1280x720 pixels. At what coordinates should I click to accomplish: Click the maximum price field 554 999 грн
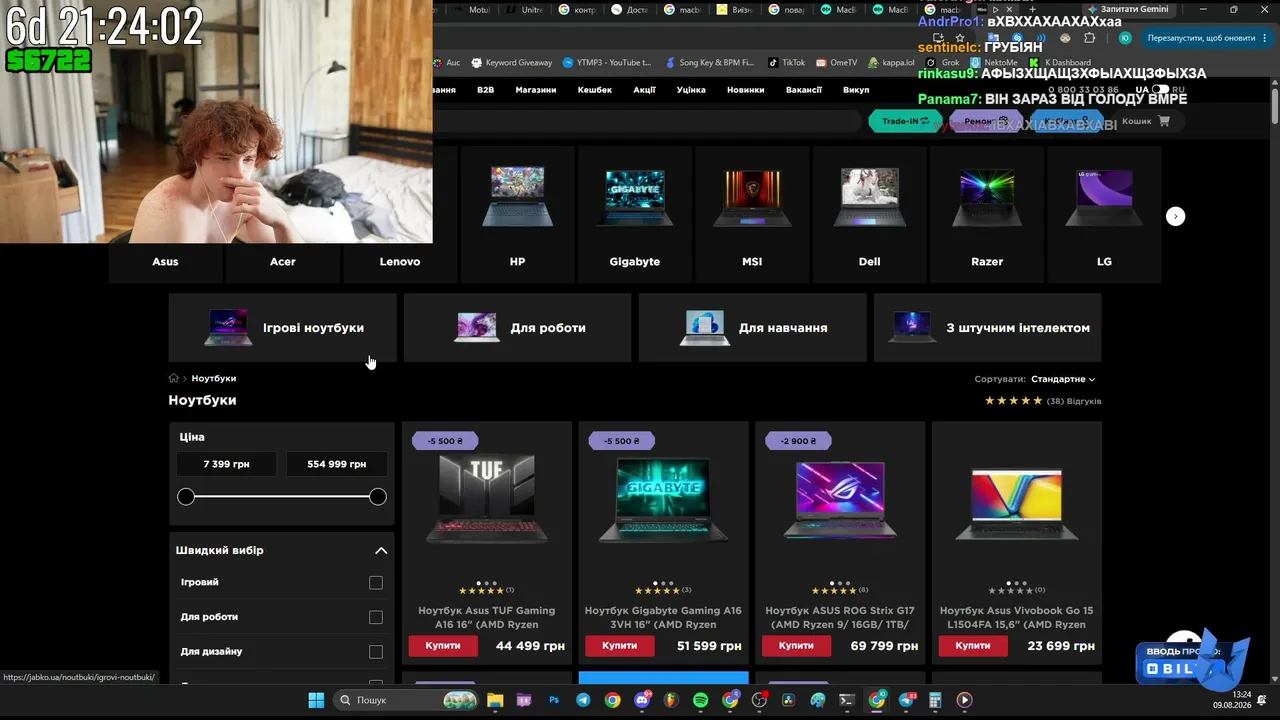pos(337,464)
